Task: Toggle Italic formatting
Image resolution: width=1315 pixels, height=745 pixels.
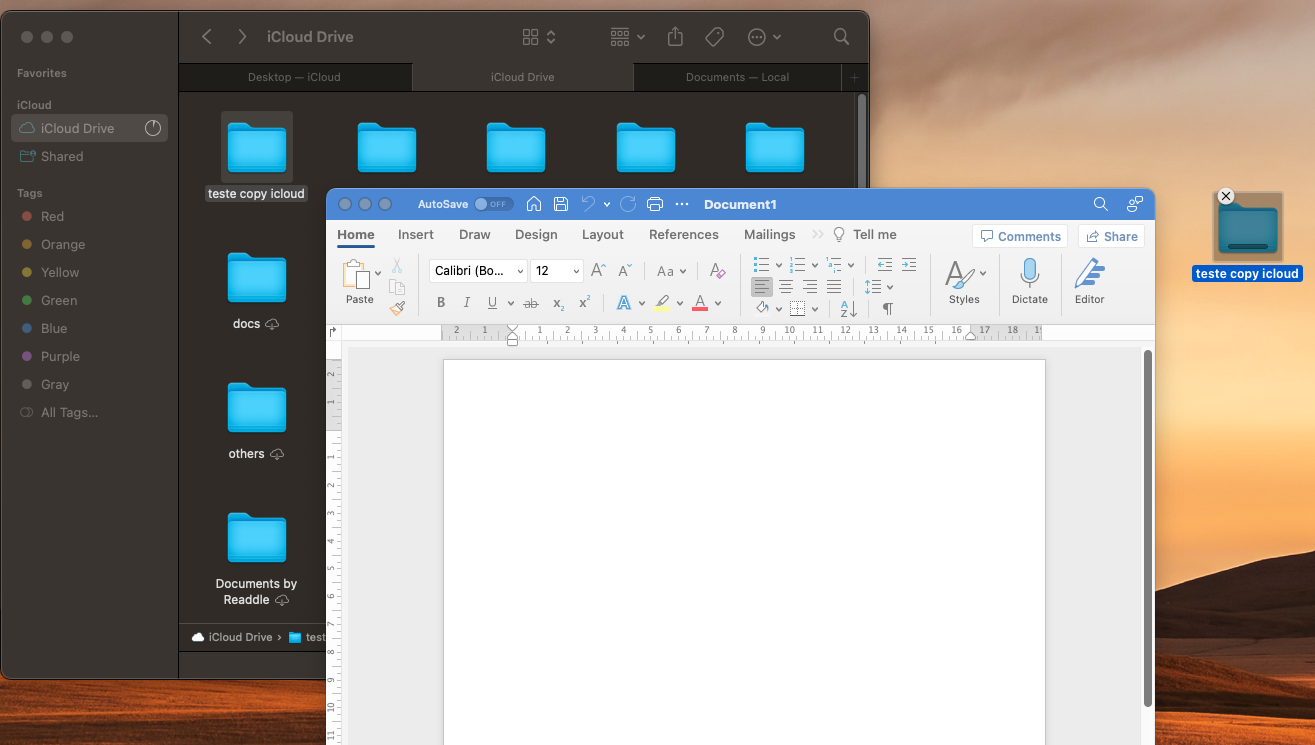Action: click(x=466, y=303)
